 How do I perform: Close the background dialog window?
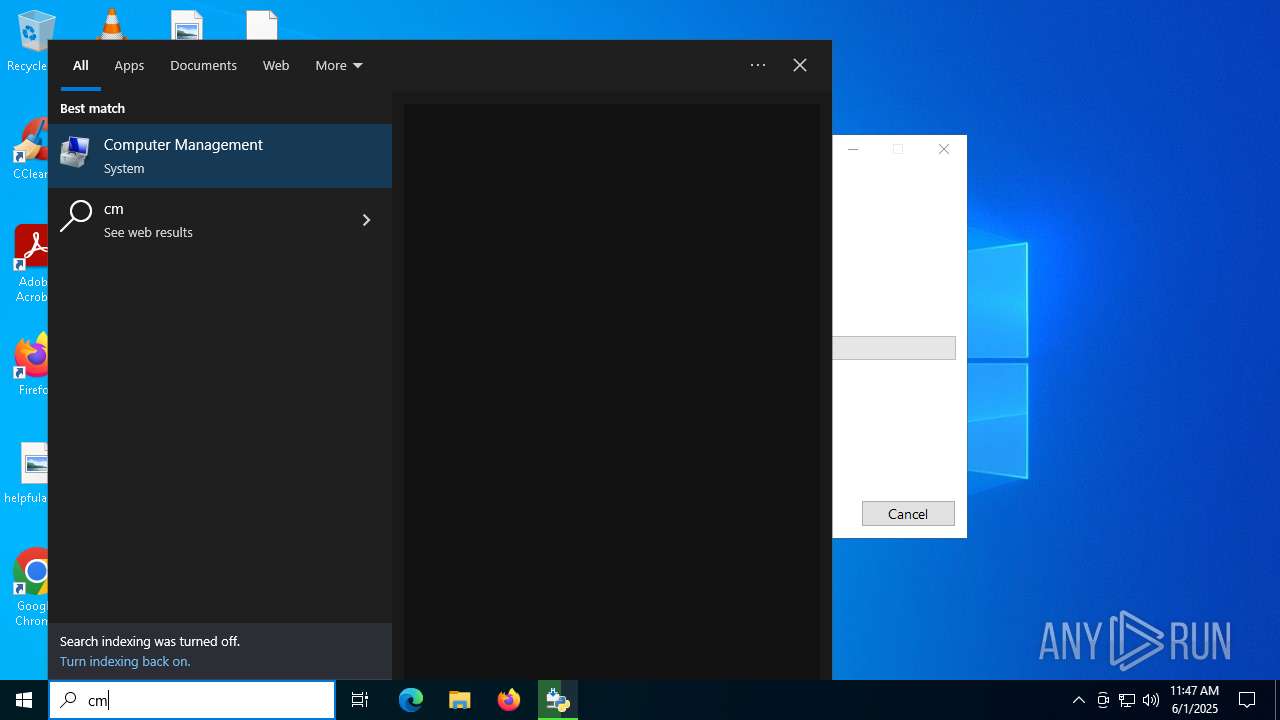point(944,149)
